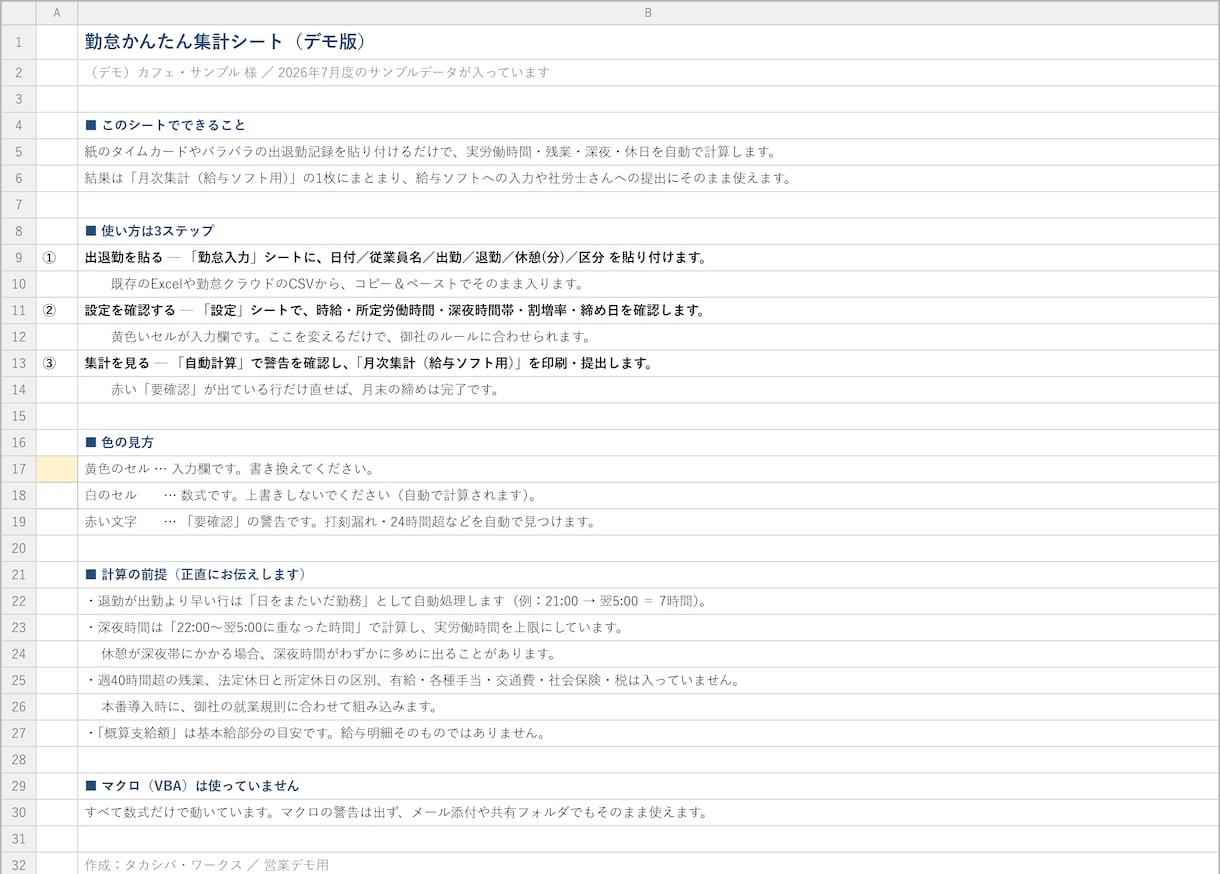Select cell starting 既存のExcelや勤怠クラウドのCSVから
This screenshot has width=1220, height=874.
pyautogui.click(x=648, y=284)
